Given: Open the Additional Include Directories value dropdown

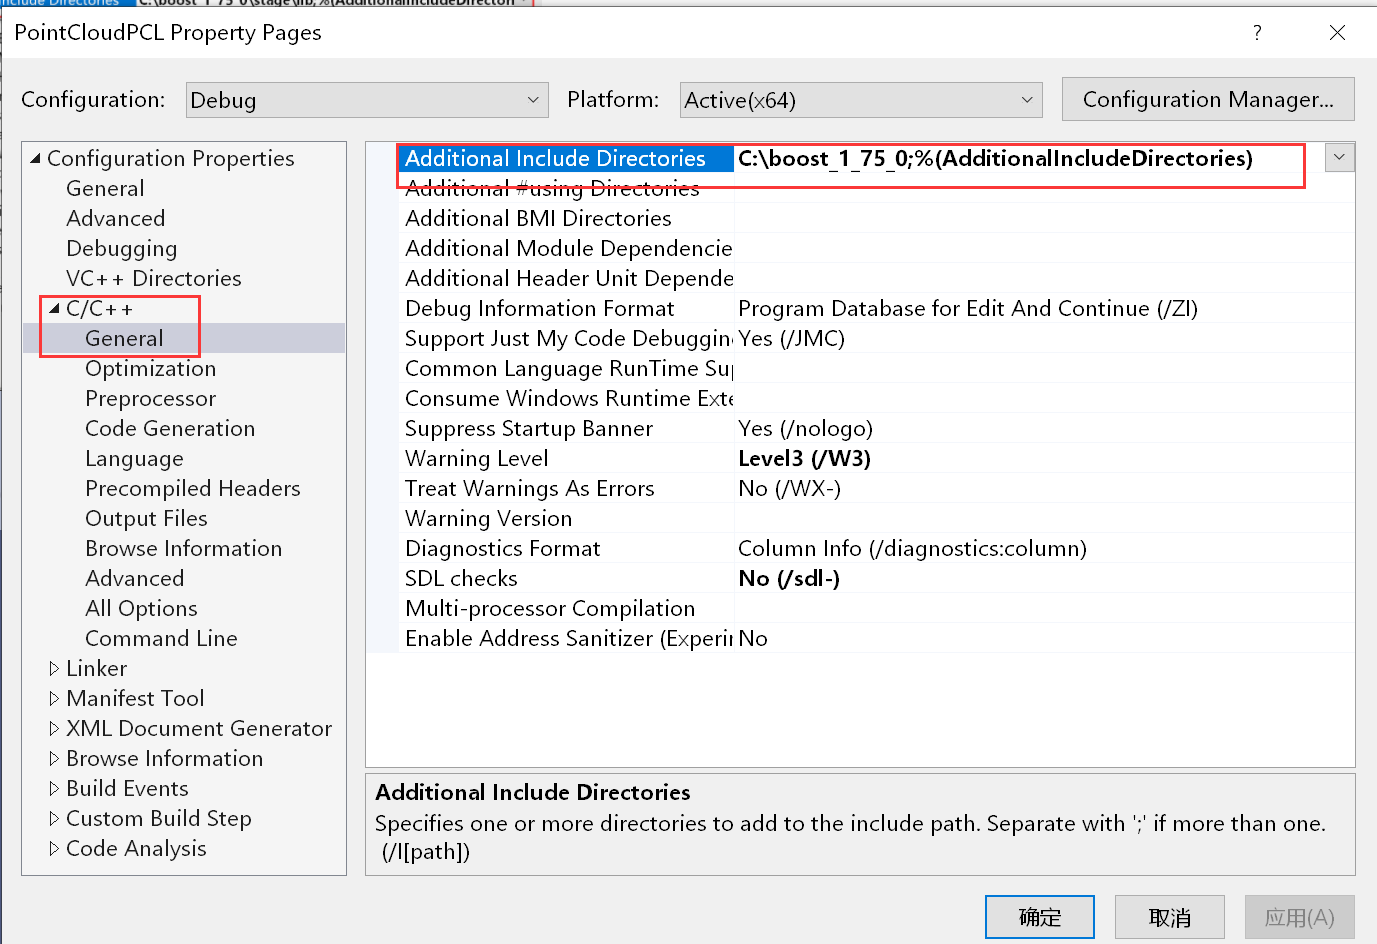Looking at the screenshot, I should click(1339, 157).
